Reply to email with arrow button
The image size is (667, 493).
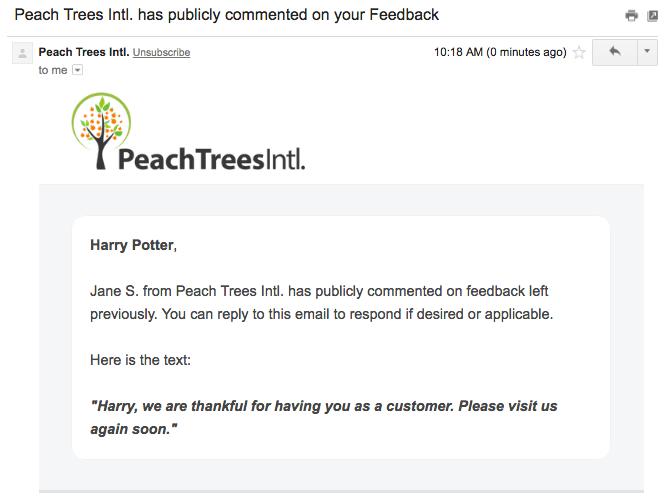tap(615, 52)
